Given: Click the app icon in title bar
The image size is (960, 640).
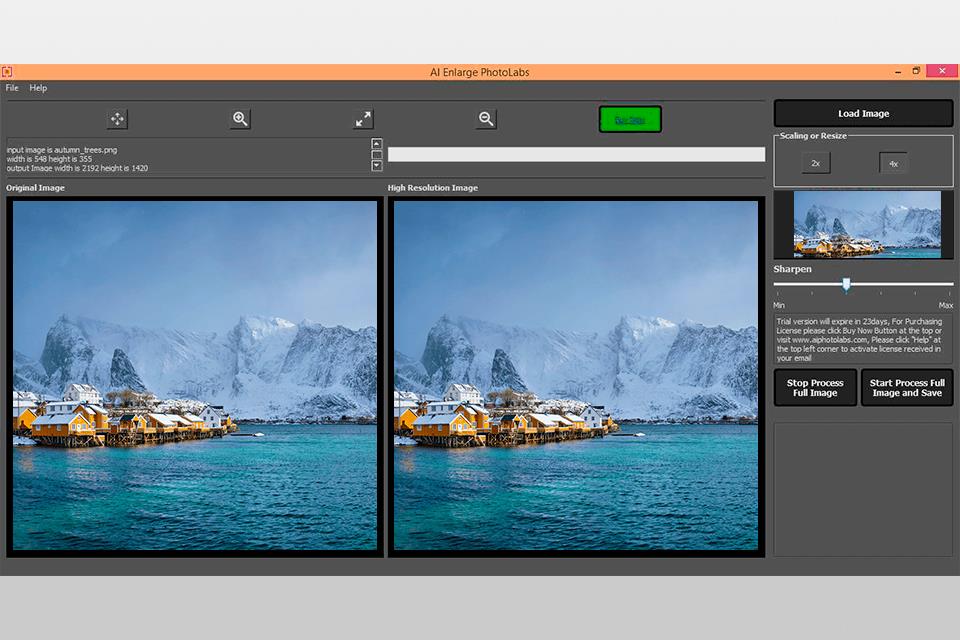Looking at the screenshot, I should point(7,71).
